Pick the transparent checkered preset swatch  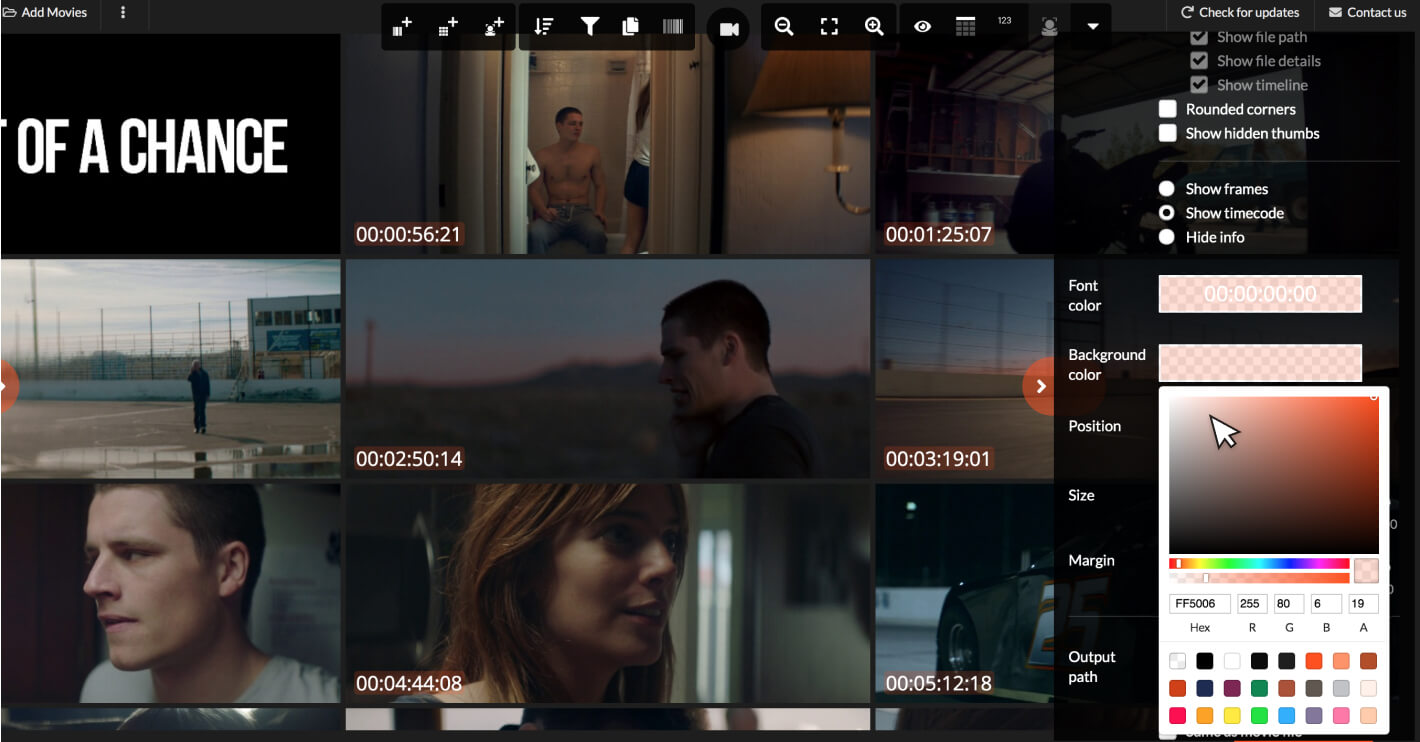[x=1178, y=661]
